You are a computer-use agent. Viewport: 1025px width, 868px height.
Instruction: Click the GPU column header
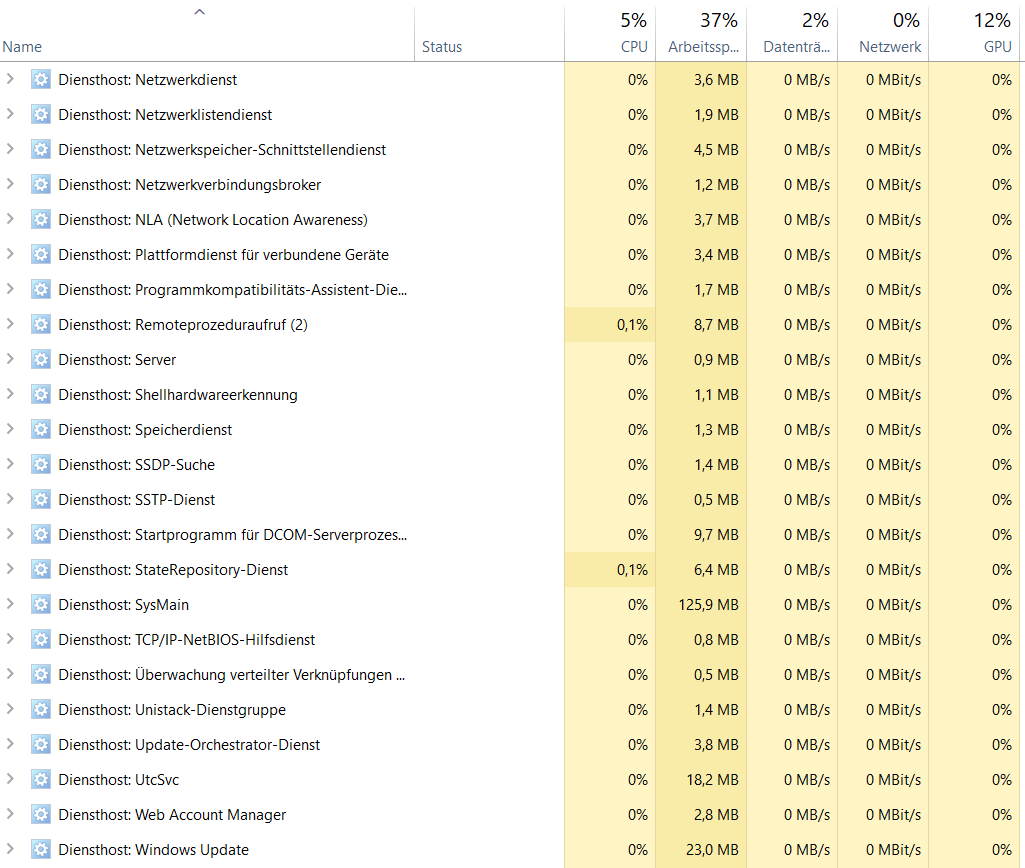997,47
